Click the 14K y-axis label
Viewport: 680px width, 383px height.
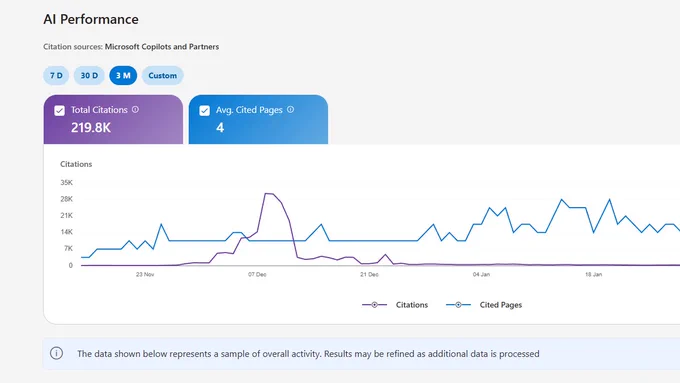[66, 232]
